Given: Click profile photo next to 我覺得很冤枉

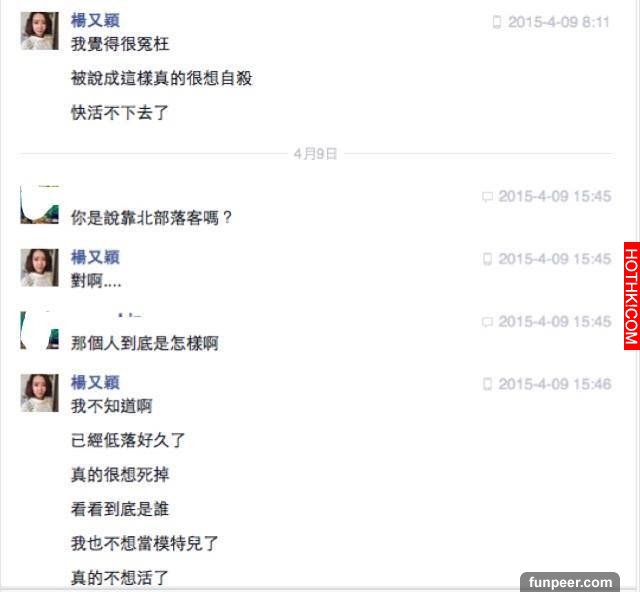Looking at the screenshot, I should [40, 31].
